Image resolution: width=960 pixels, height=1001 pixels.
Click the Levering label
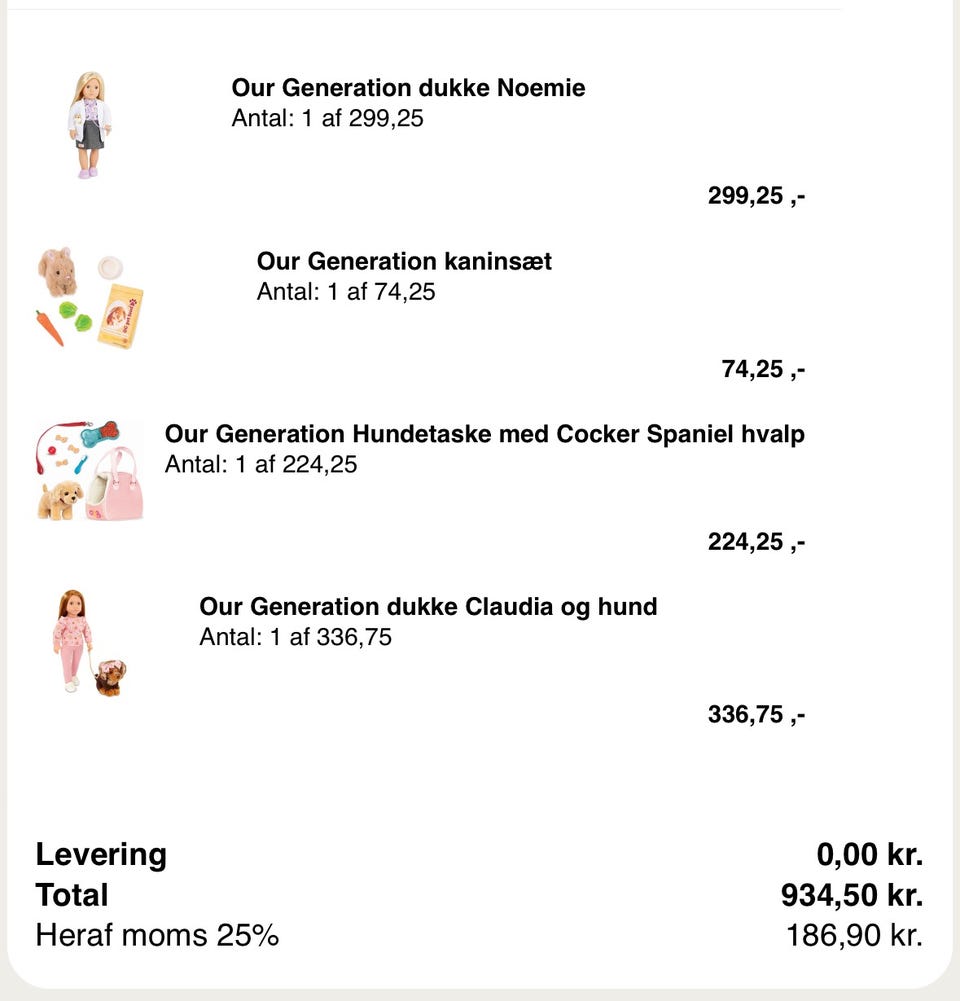[101, 855]
